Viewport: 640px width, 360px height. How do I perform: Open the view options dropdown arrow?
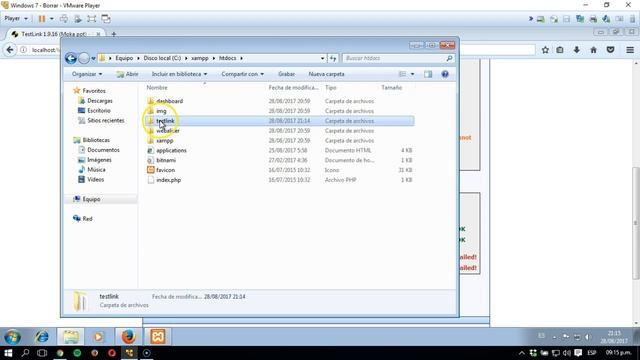coord(412,74)
